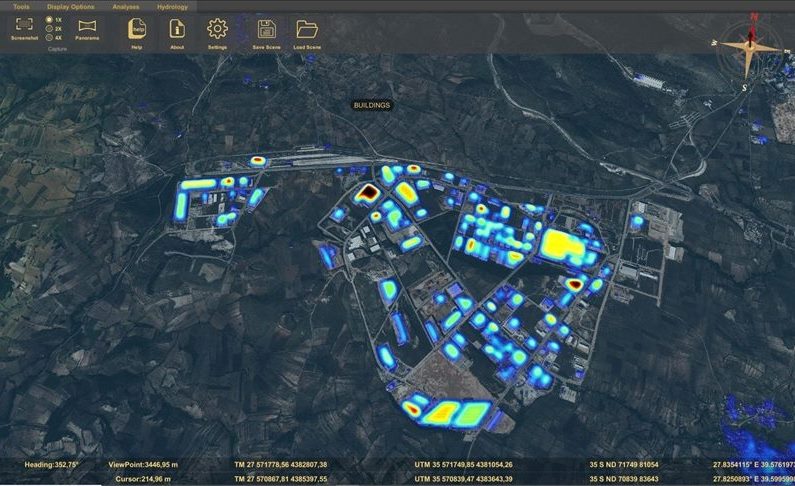Click the Panorama capture icon
795x486 pixels.
click(x=87, y=25)
